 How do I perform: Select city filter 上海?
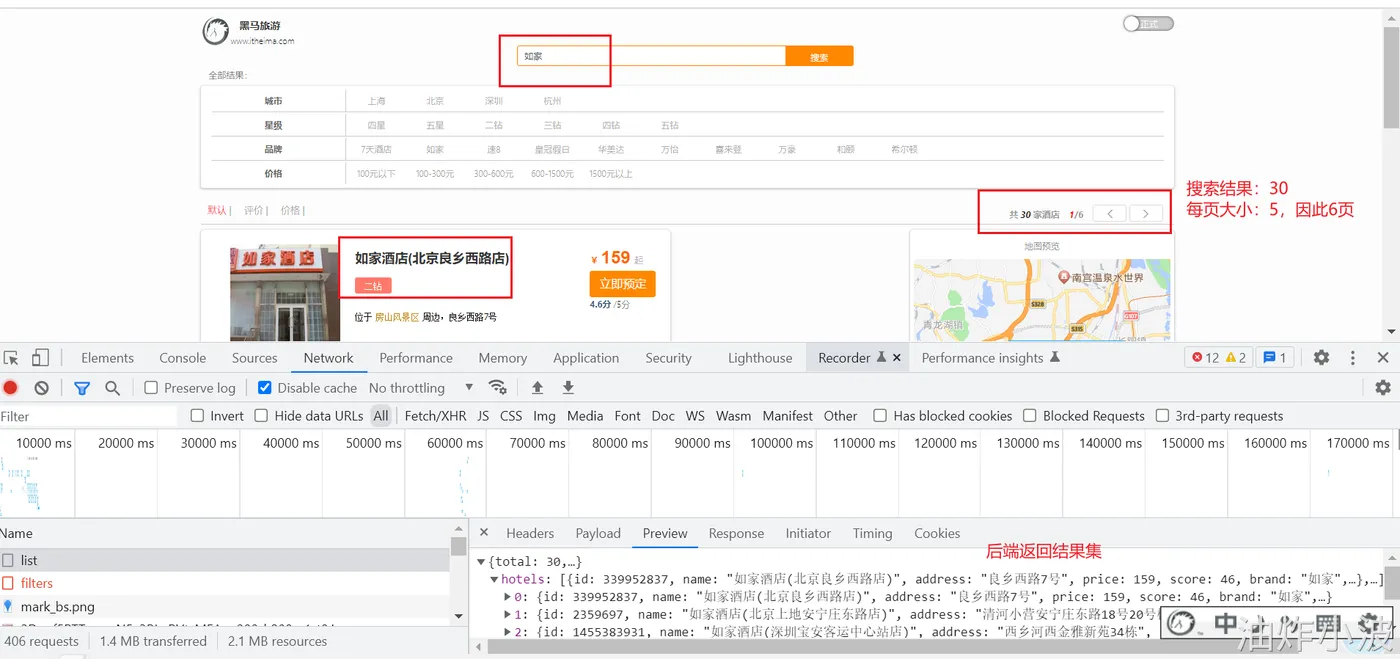376,101
